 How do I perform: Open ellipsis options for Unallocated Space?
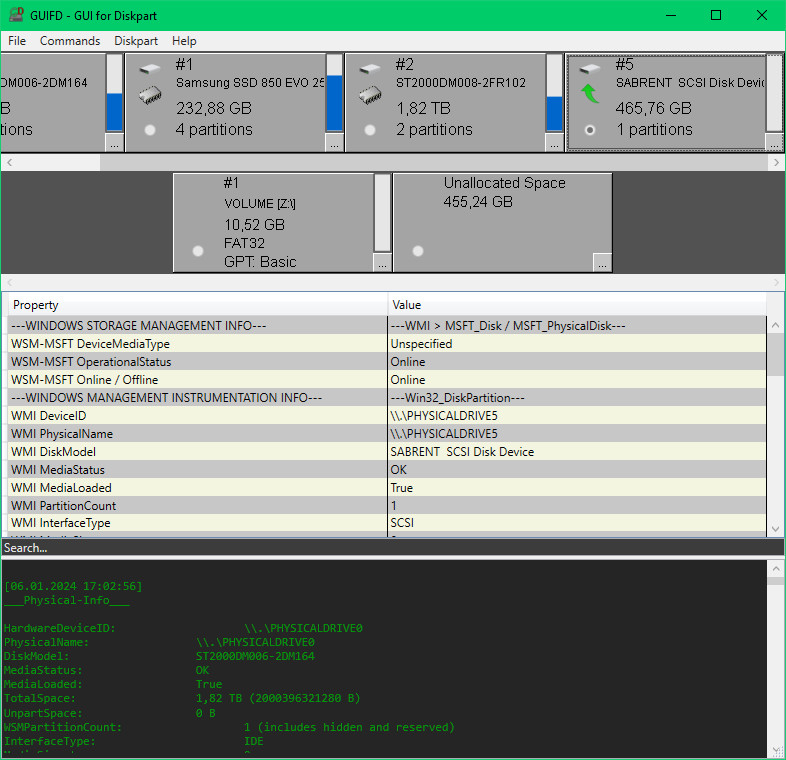click(601, 263)
